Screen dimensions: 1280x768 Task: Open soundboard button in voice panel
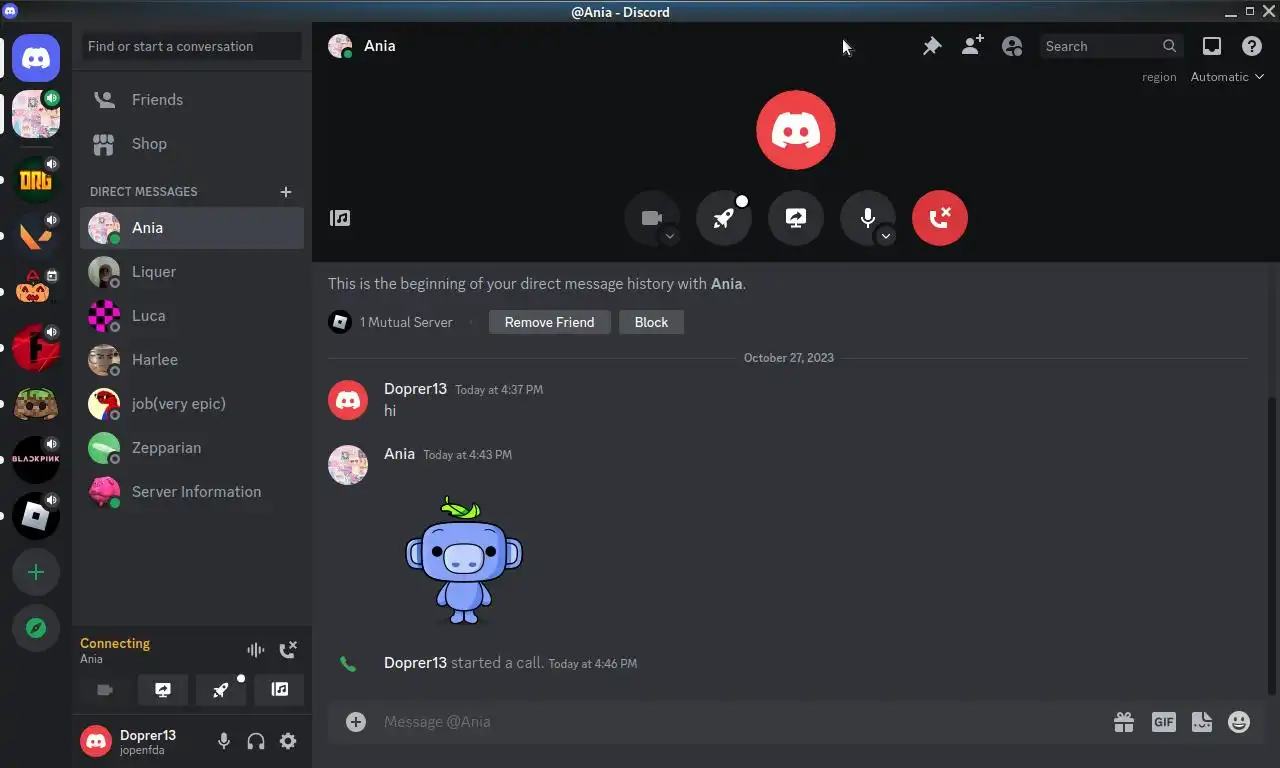(x=279, y=690)
